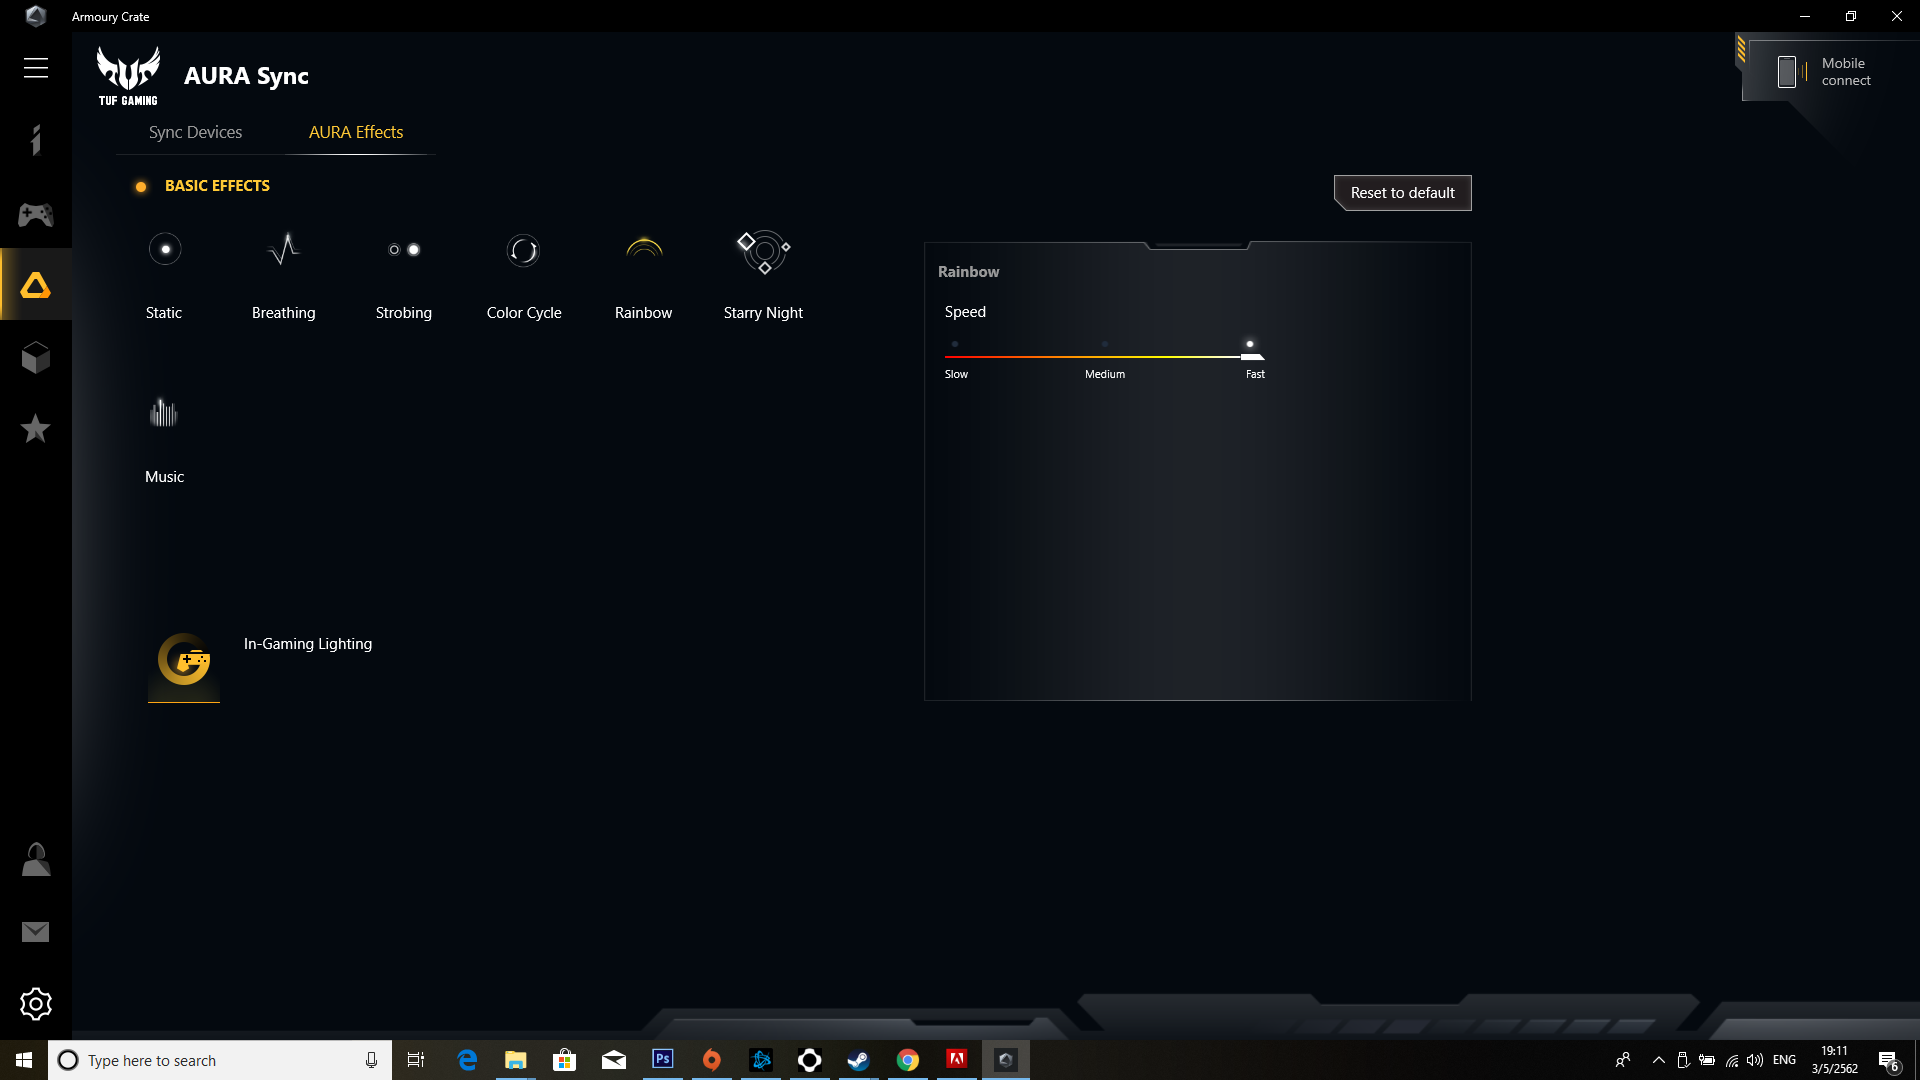Open Steam from taskbar
The image size is (1920, 1080).
pos(859,1060)
